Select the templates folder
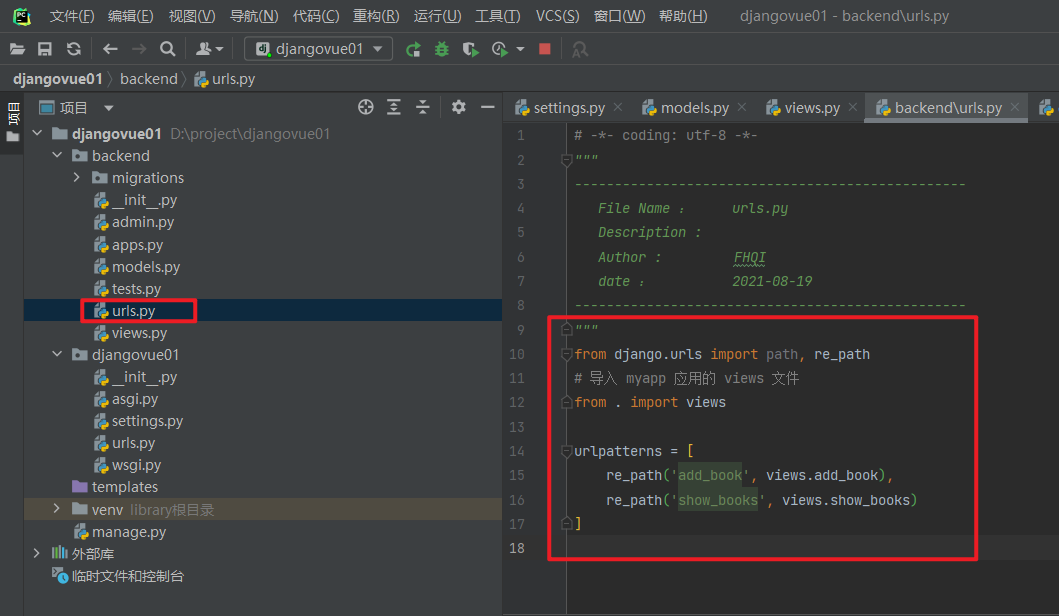The height and width of the screenshot is (616, 1059). (115, 487)
